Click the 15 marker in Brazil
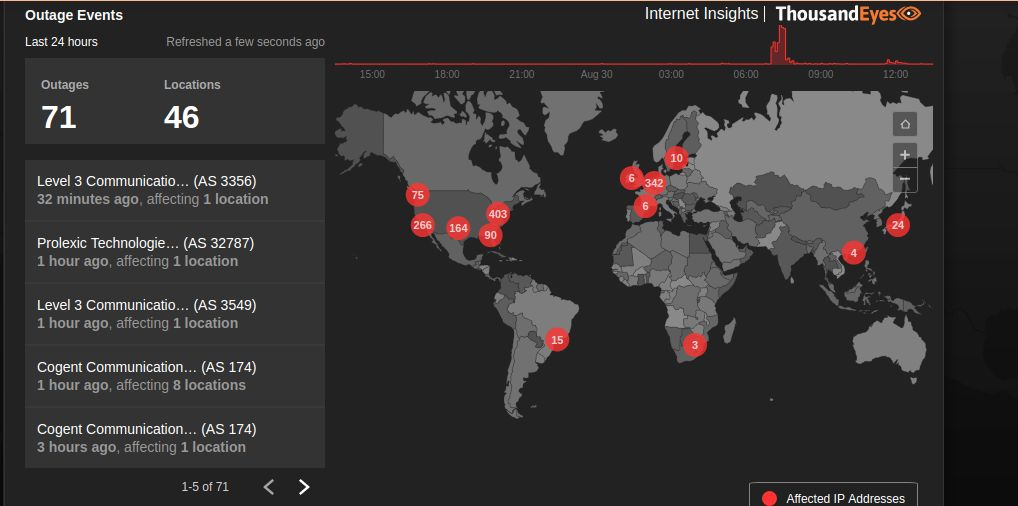The width and height of the screenshot is (1018, 506). tap(557, 340)
